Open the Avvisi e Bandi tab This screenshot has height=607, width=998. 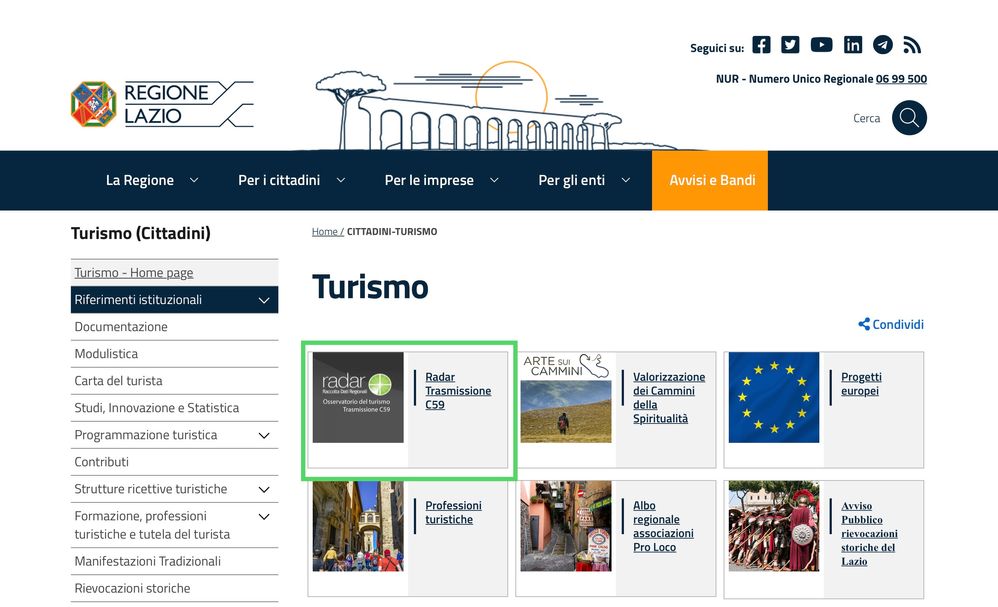coord(711,180)
